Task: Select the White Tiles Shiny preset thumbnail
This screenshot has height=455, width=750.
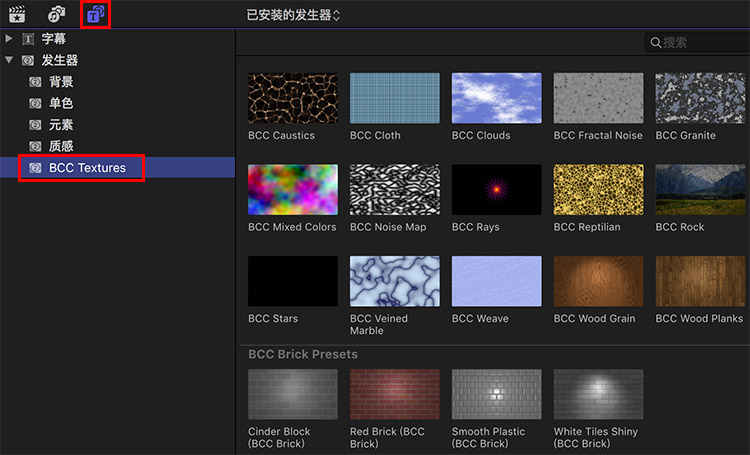Action: tap(598, 394)
